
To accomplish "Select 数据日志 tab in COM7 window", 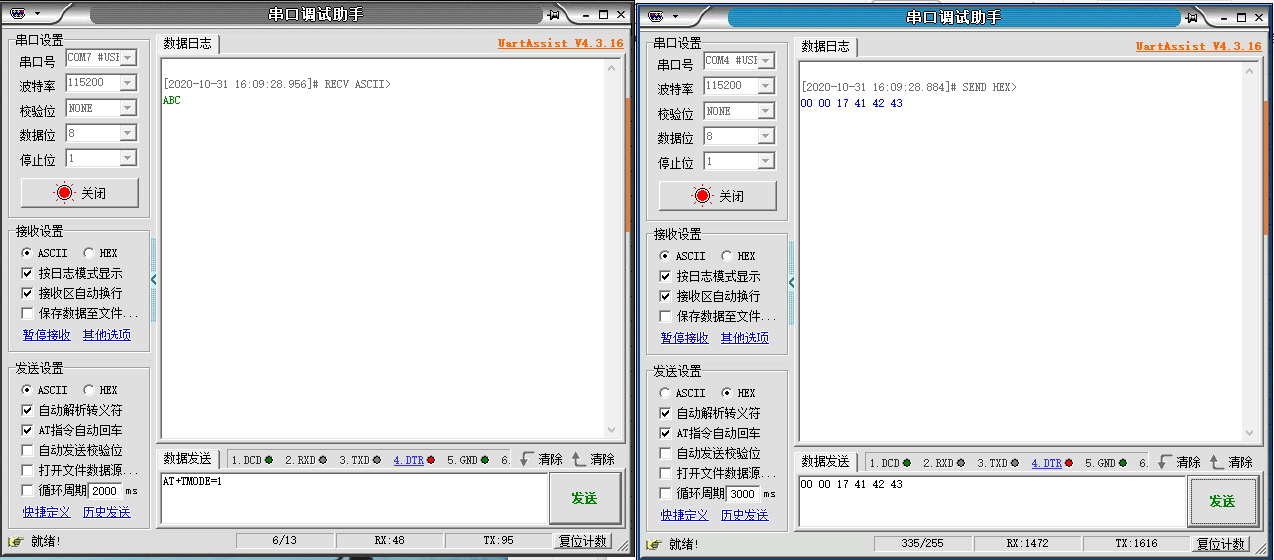I will [x=188, y=43].
